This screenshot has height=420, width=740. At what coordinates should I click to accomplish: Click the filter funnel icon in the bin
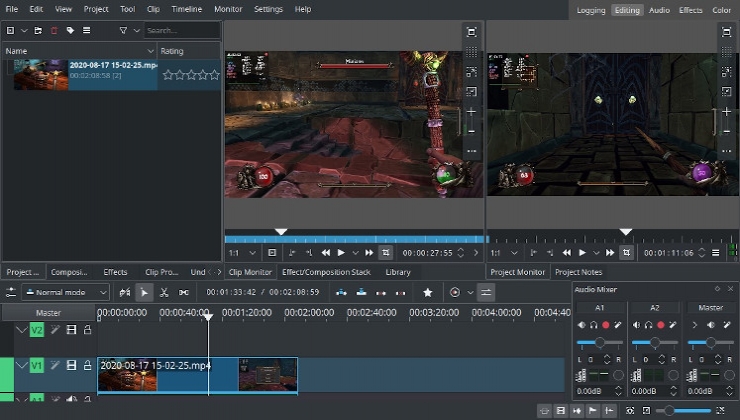coord(123,30)
